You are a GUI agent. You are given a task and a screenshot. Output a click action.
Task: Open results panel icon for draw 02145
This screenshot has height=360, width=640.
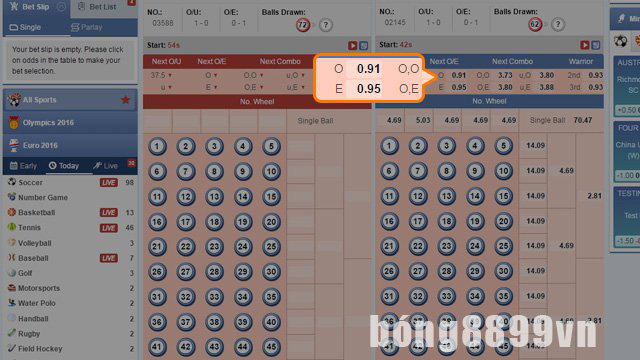coord(596,45)
